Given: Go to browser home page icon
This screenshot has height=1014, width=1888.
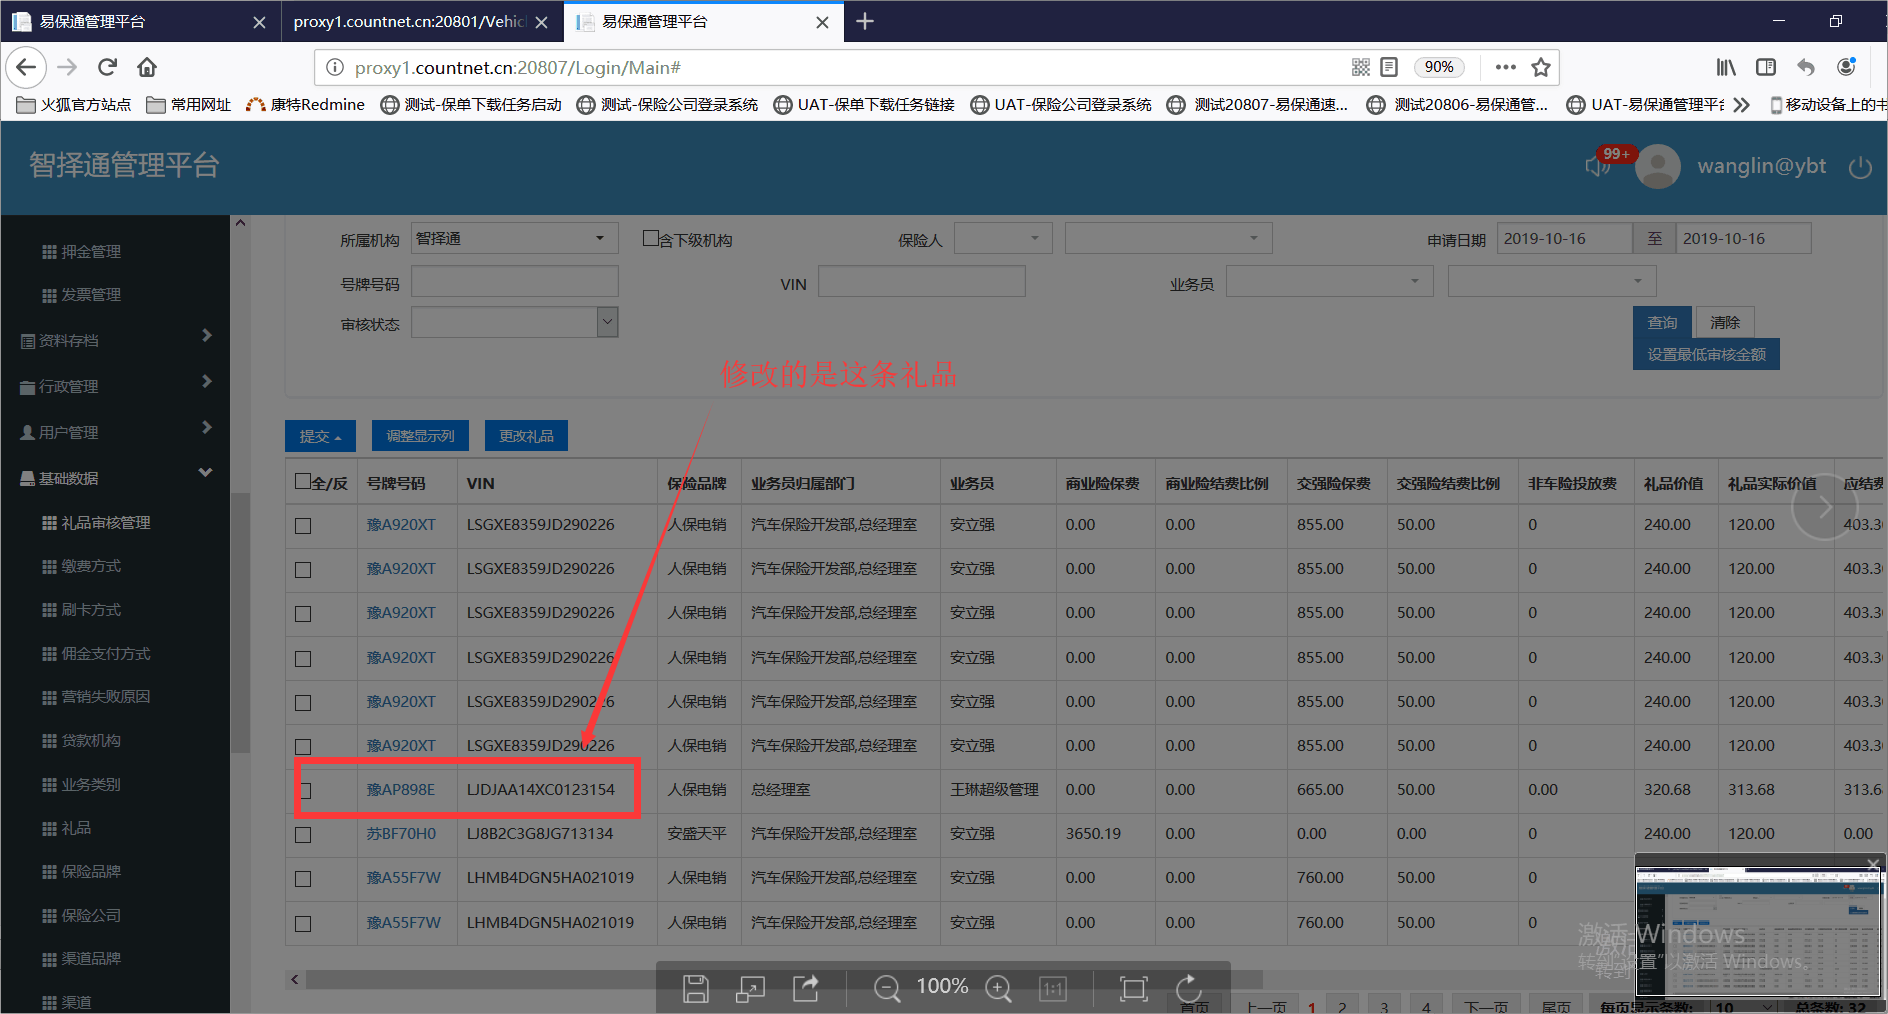Looking at the screenshot, I should [x=147, y=67].
